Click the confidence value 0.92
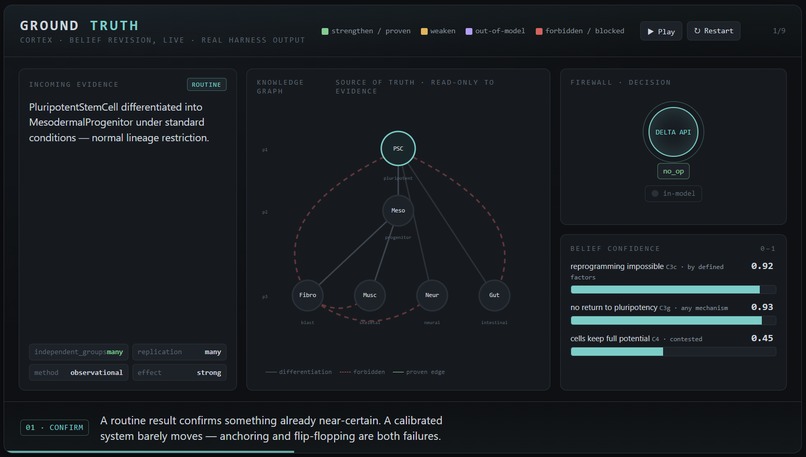 pyautogui.click(x=762, y=266)
